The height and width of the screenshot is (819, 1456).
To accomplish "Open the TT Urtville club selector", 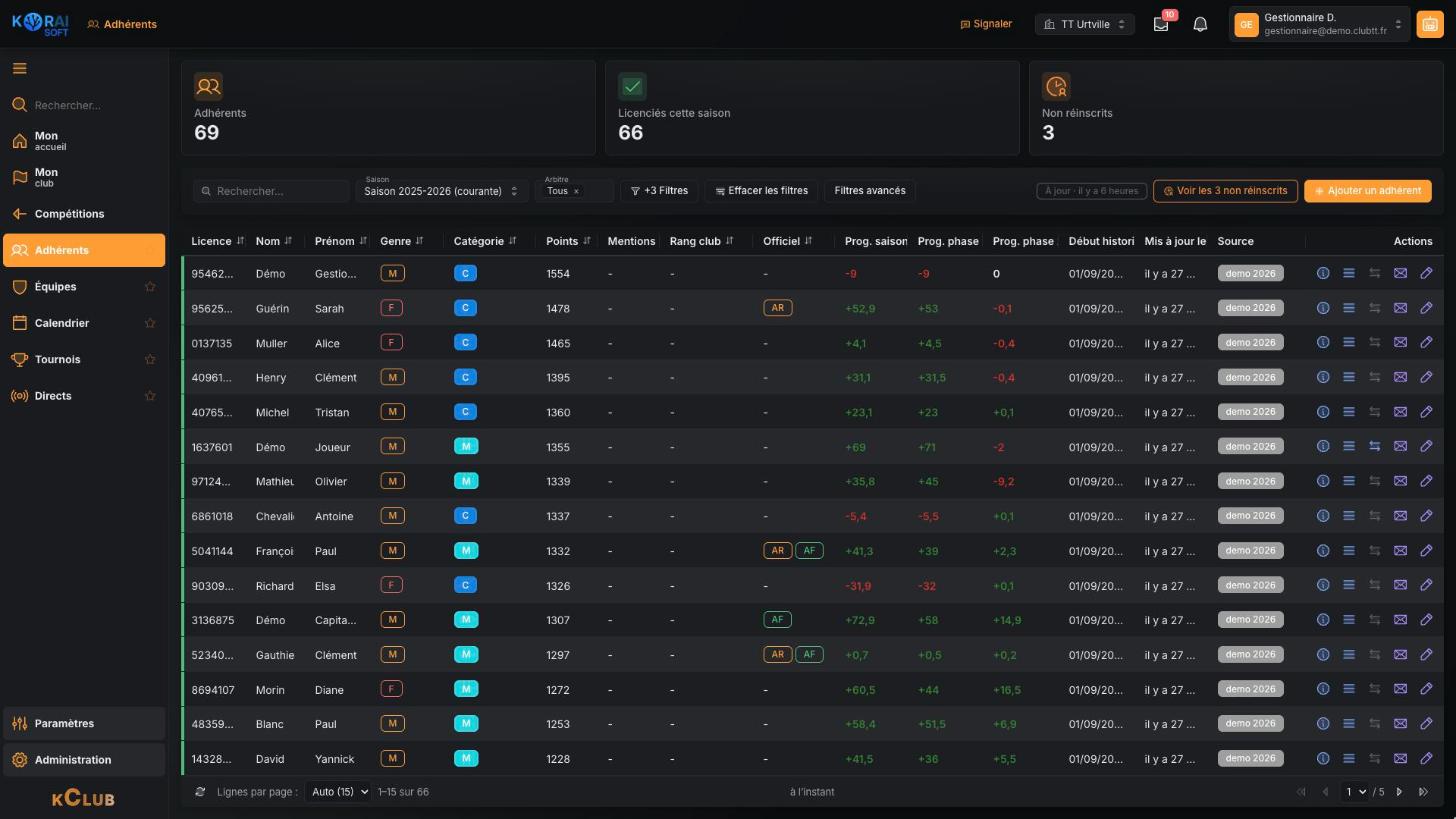I will tap(1084, 24).
